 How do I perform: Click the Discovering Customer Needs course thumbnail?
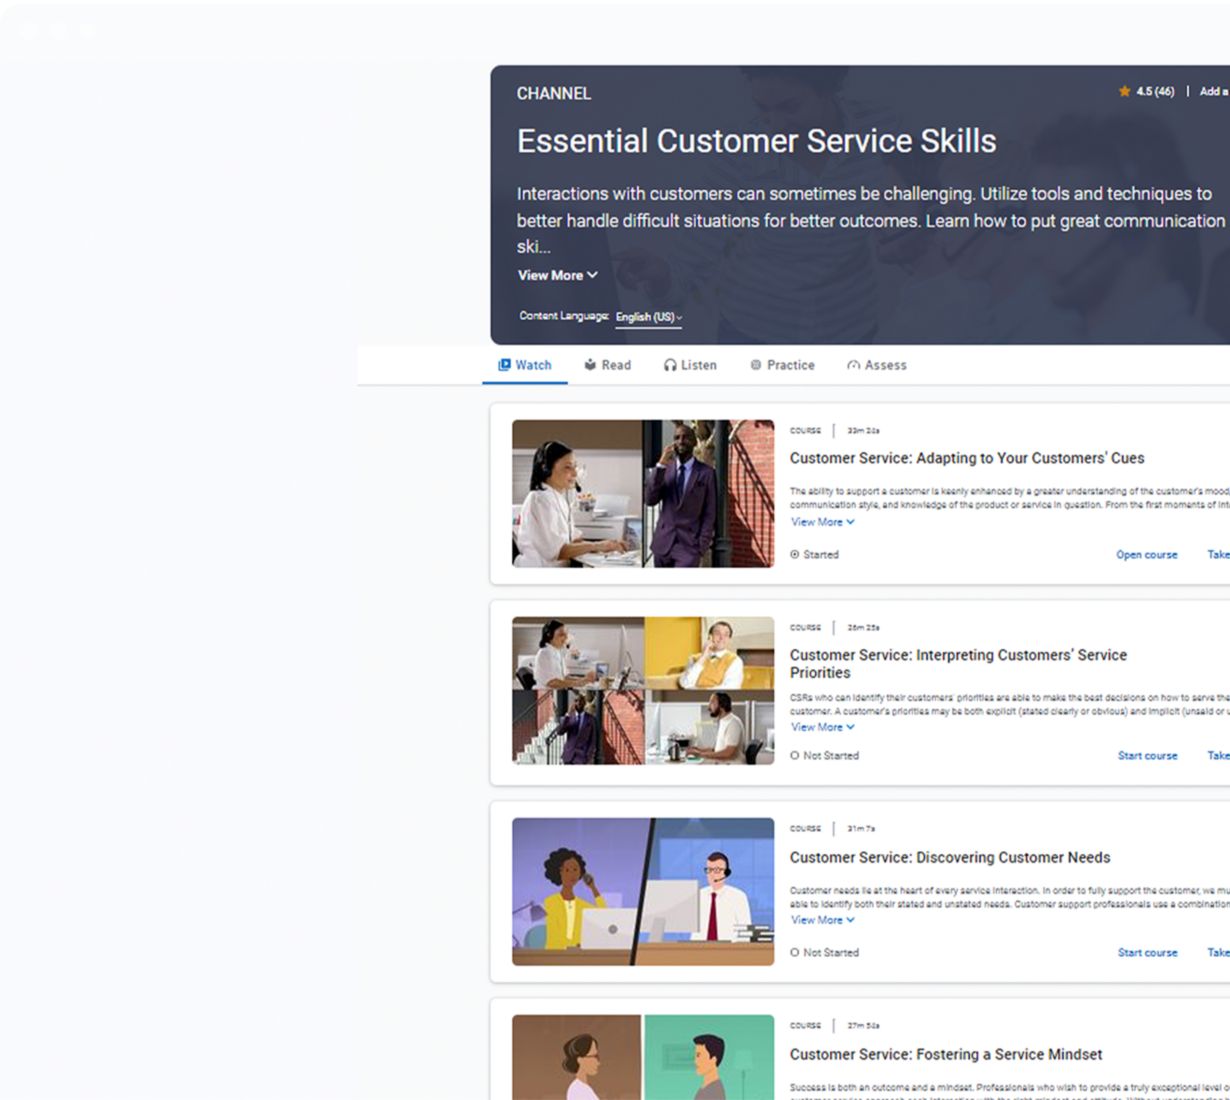pos(643,892)
